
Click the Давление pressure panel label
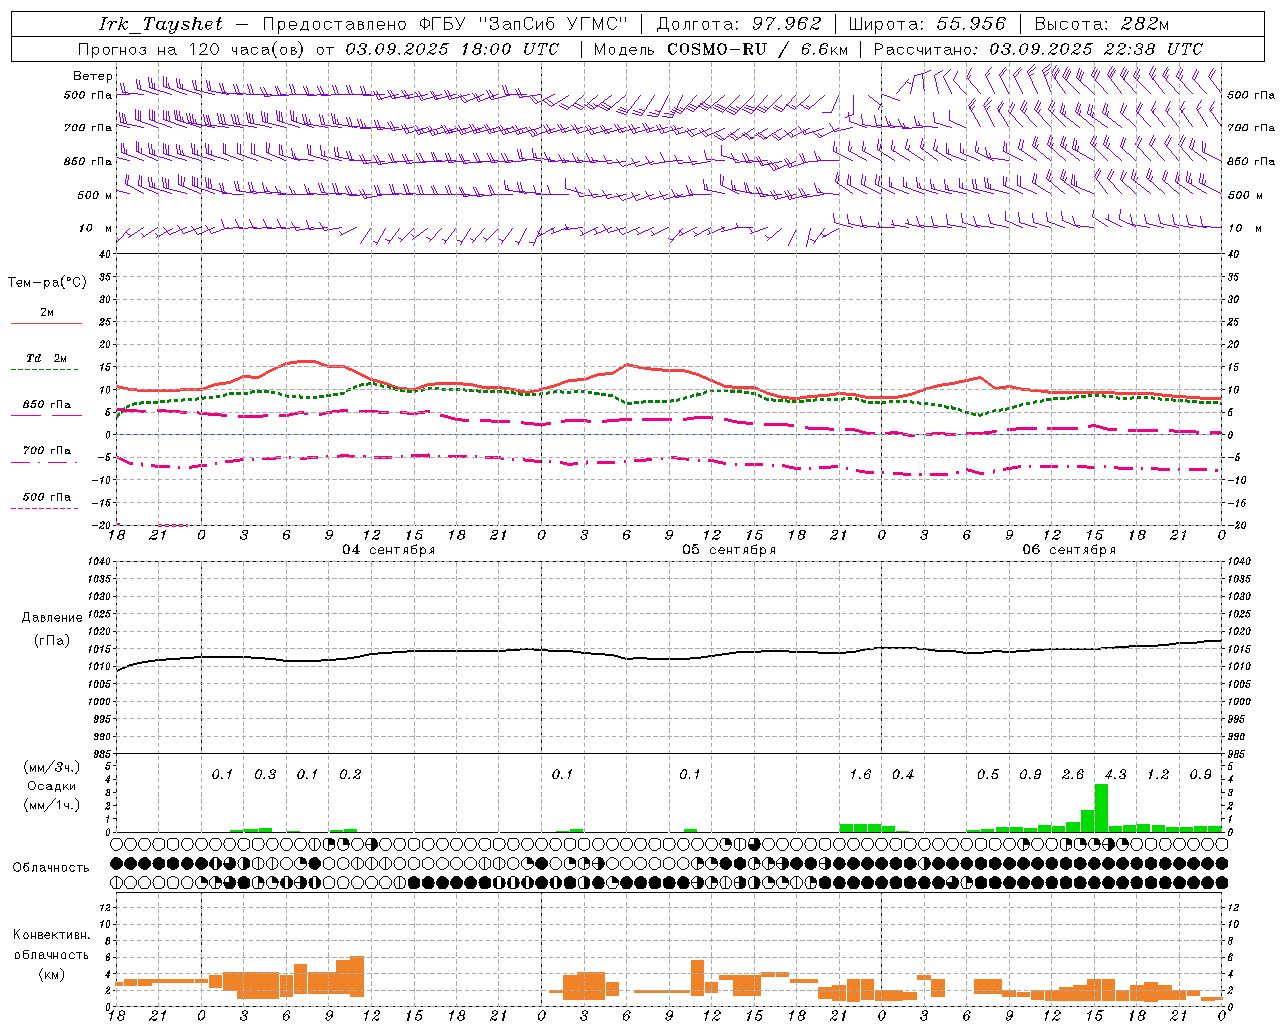pyautogui.click(x=52, y=618)
